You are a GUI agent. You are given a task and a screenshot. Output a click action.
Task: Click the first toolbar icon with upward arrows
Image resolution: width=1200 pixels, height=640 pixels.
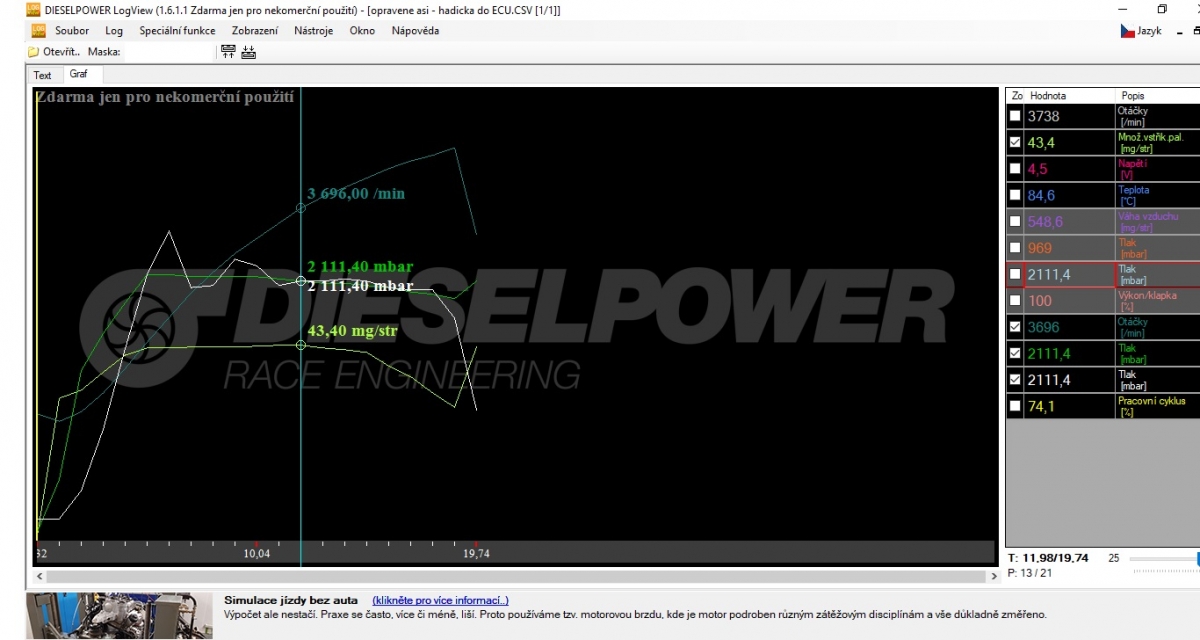tap(228, 51)
